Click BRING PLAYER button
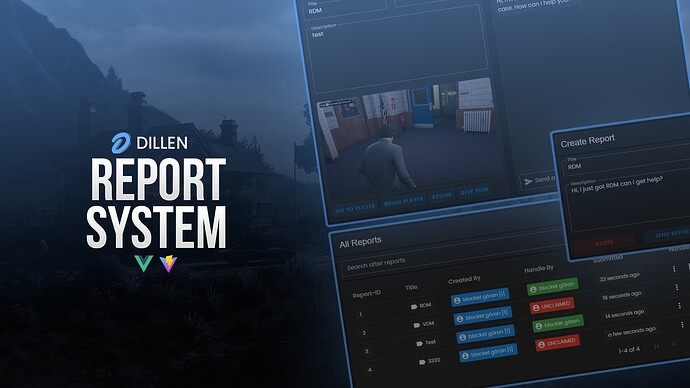Image resolution: width=690 pixels, height=388 pixels. click(x=404, y=201)
